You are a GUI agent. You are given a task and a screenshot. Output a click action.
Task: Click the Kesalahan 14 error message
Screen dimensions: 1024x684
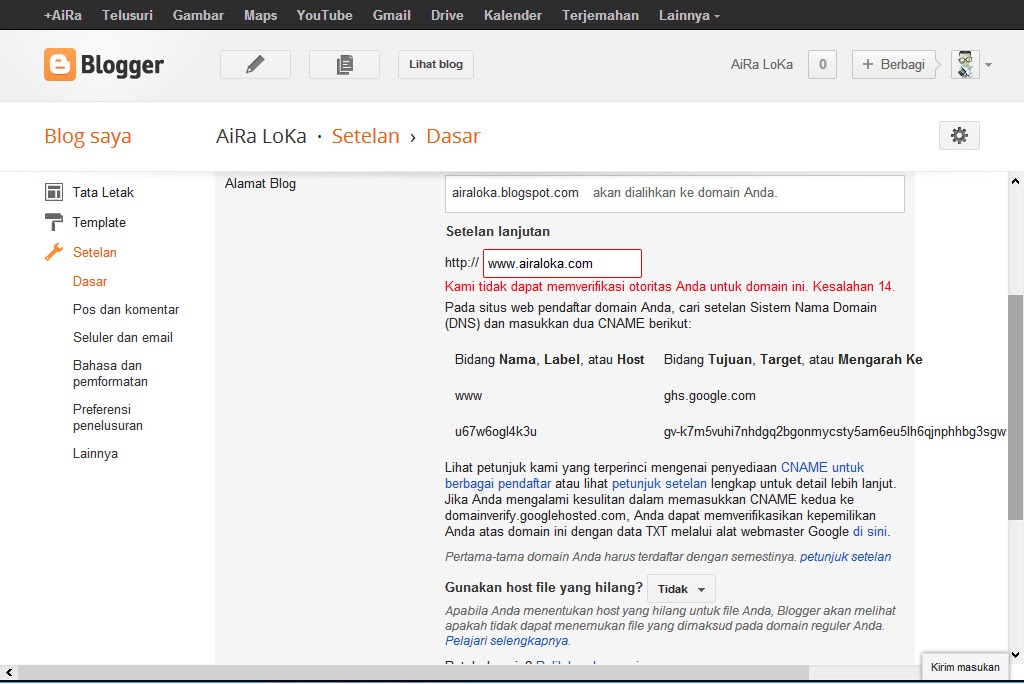pyautogui.click(x=670, y=287)
